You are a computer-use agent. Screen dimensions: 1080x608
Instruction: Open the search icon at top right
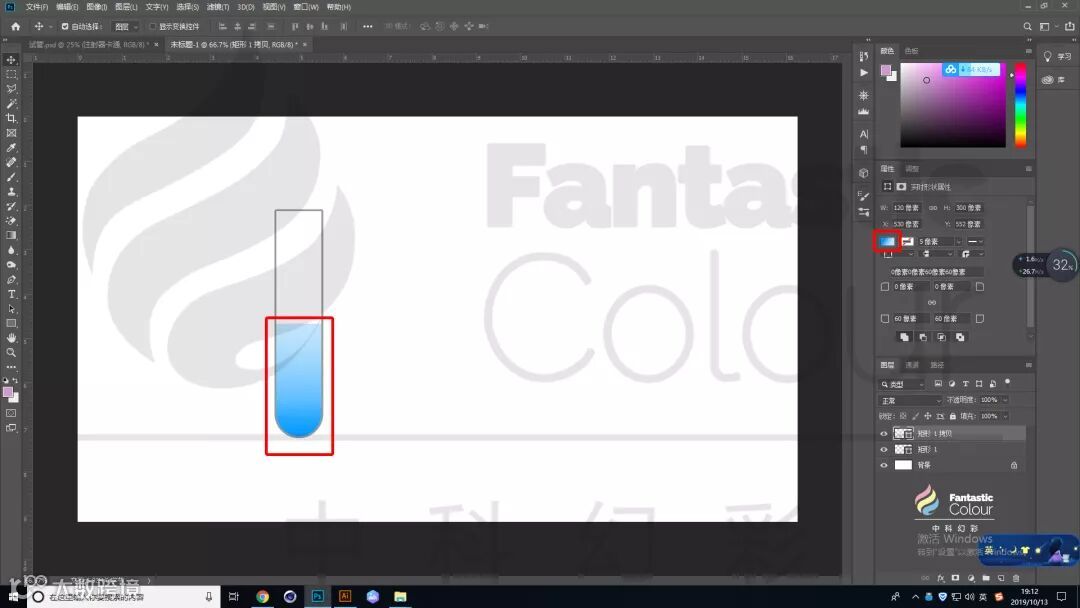[x=1027, y=26]
